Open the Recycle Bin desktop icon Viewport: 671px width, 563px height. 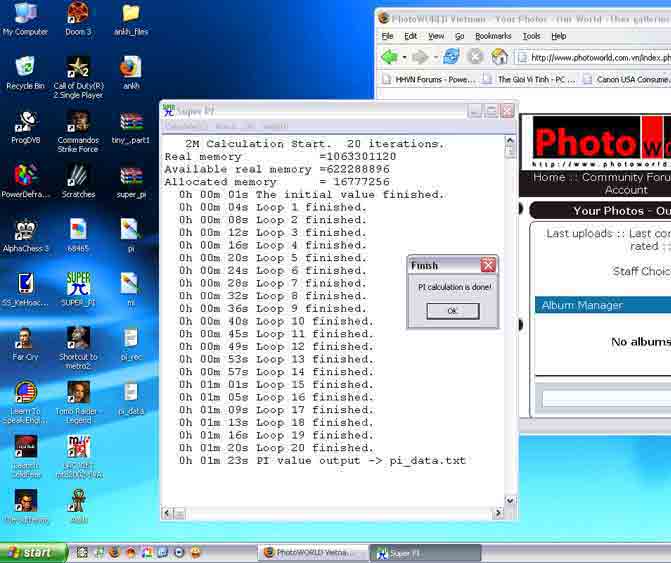(x=25, y=71)
